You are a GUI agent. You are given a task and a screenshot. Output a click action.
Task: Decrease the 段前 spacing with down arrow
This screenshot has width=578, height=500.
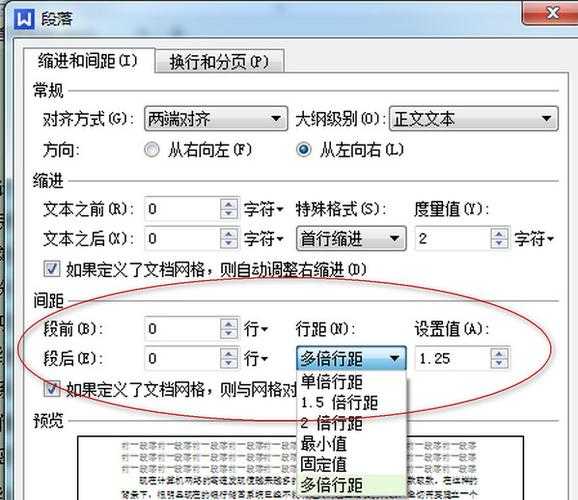click(x=229, y=334)
